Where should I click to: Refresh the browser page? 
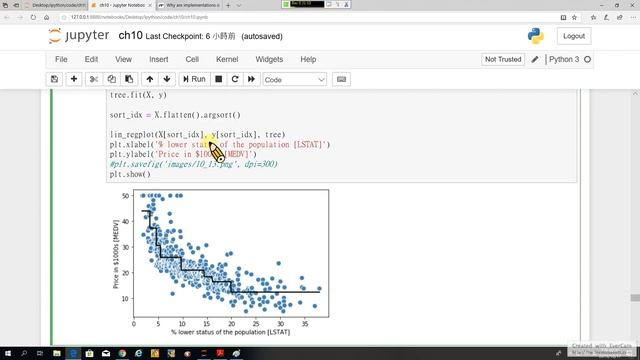[x=33, y=17]
